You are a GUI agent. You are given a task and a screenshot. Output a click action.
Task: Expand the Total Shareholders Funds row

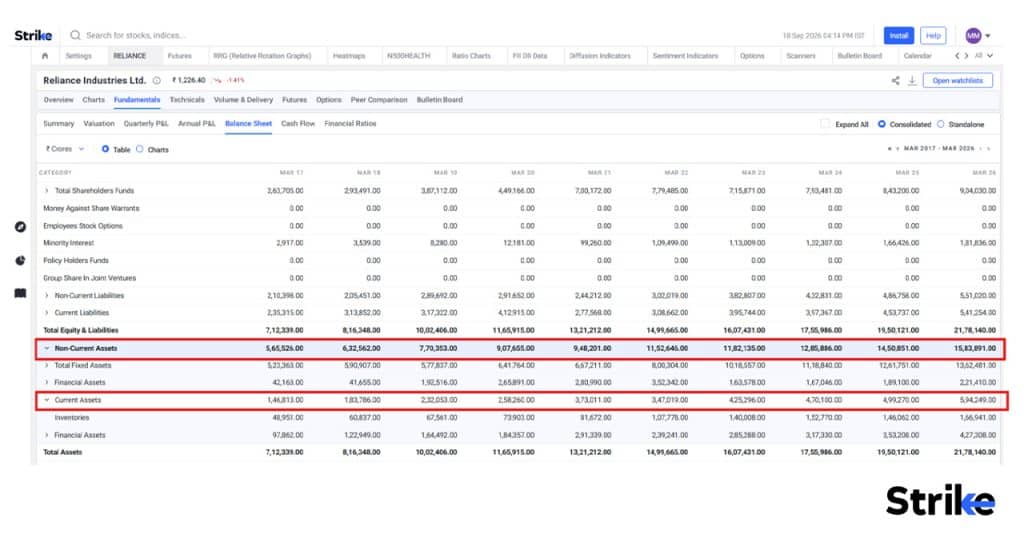46,191
